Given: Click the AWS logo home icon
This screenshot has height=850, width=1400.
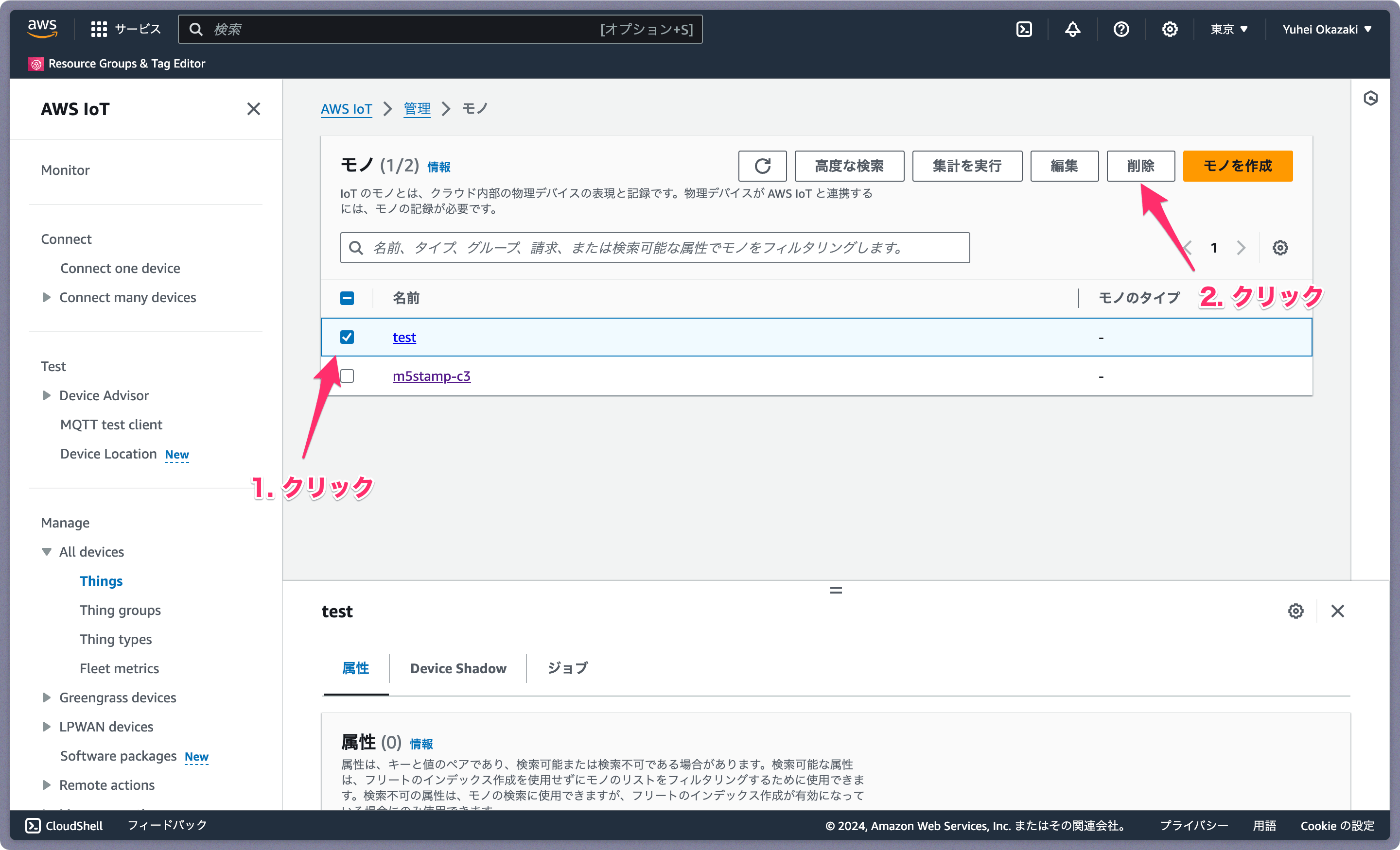Looking at the screenshot, I should [43, 29].
